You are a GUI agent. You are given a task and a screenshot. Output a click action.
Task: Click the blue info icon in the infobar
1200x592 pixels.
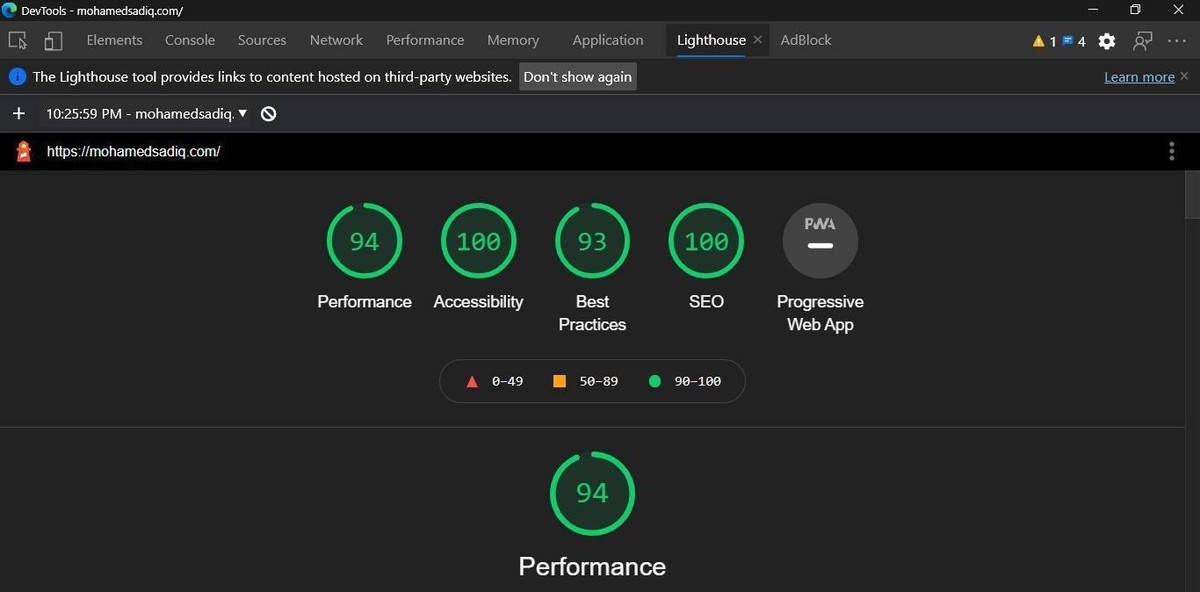click(x=17, y=77)
